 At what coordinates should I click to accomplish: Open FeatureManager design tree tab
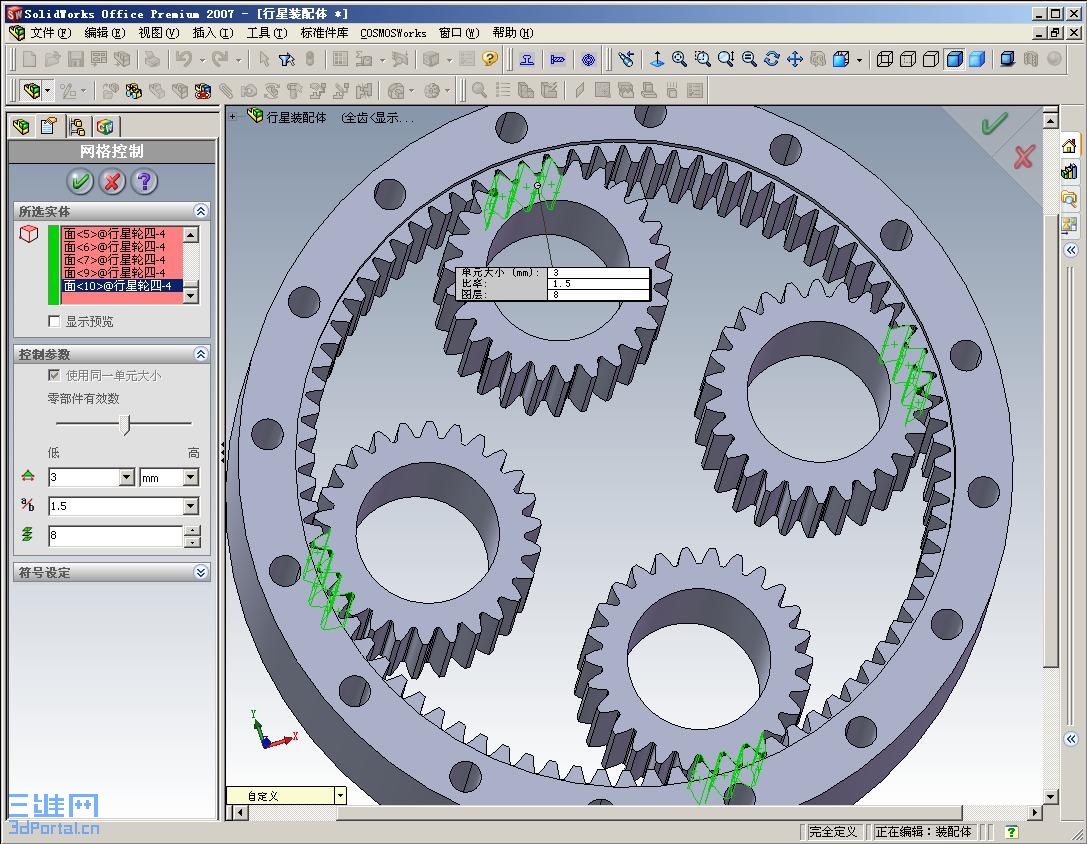(x=22, y=126)
